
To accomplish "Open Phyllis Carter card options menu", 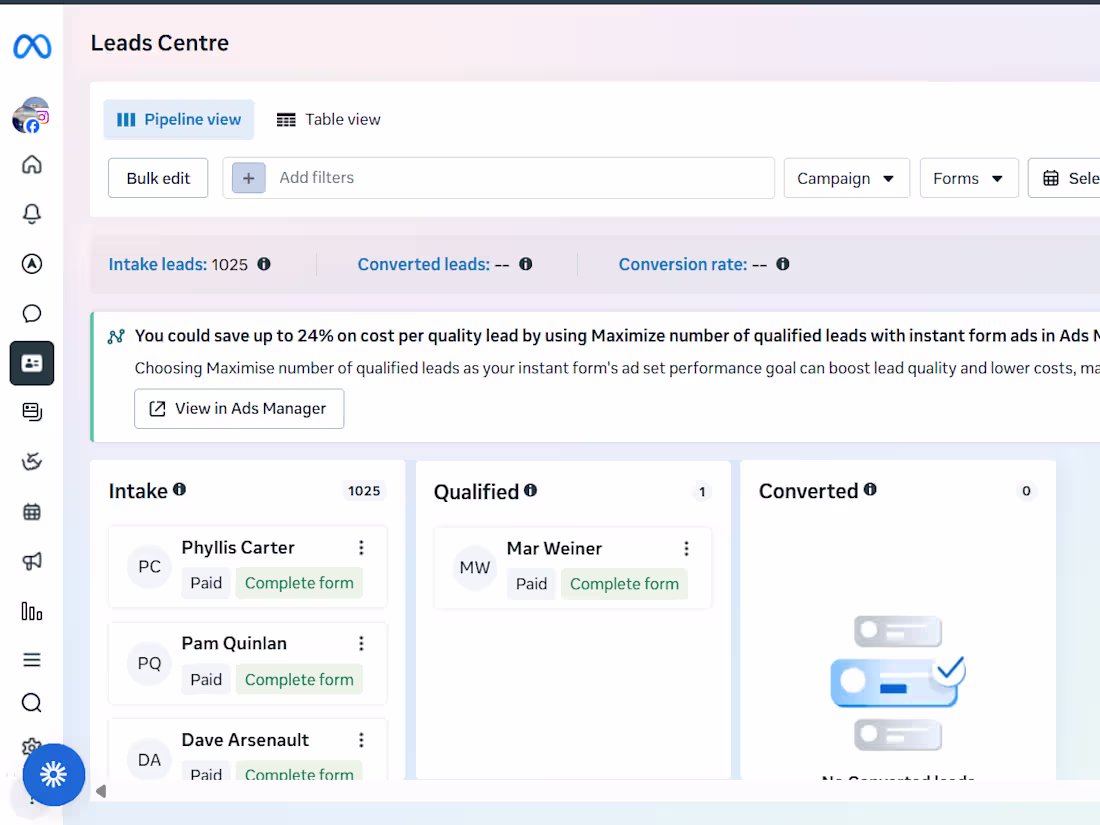I will (361, 547).
